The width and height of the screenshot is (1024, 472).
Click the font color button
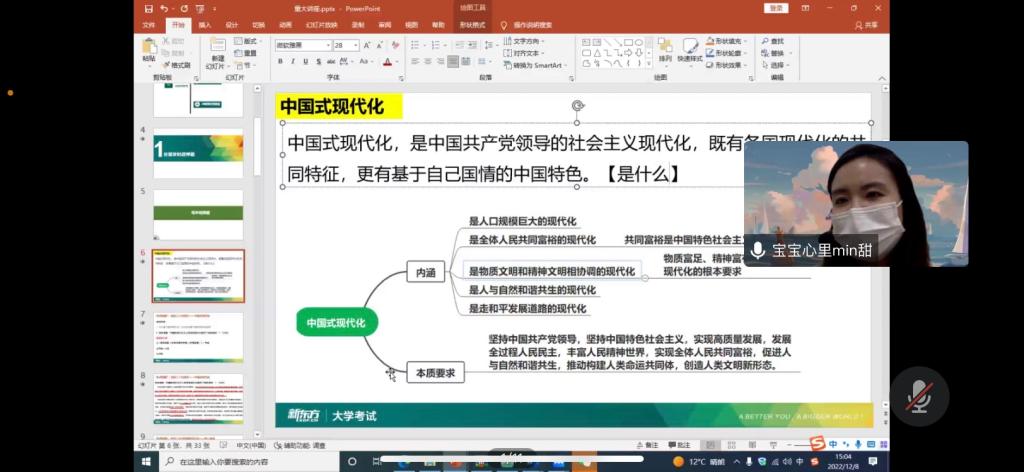387,62
